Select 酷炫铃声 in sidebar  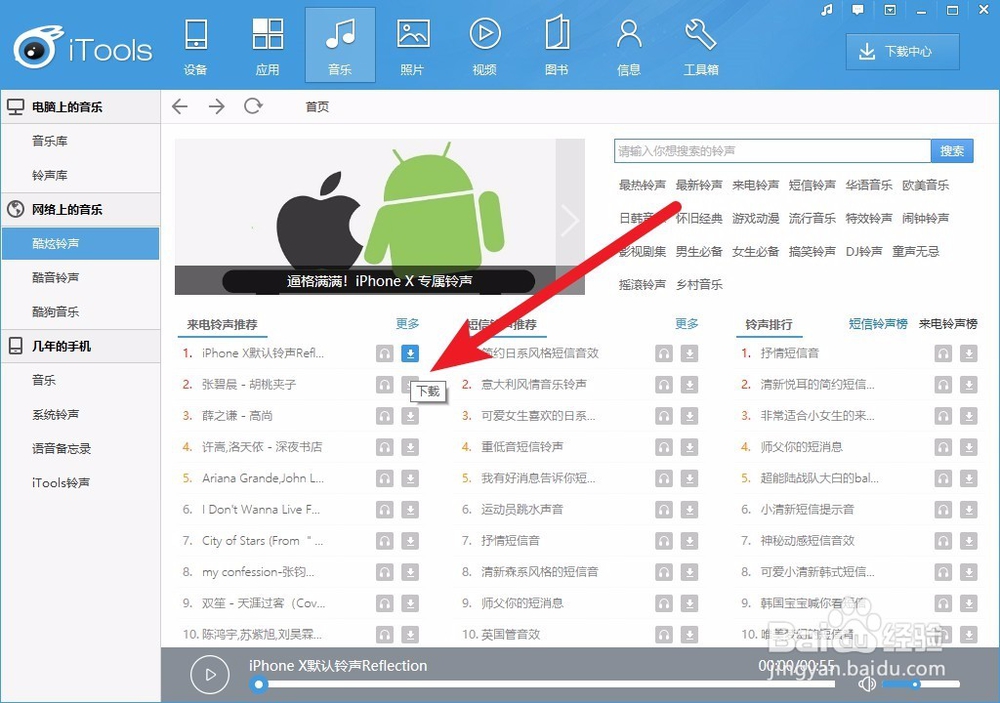(80, 243)
